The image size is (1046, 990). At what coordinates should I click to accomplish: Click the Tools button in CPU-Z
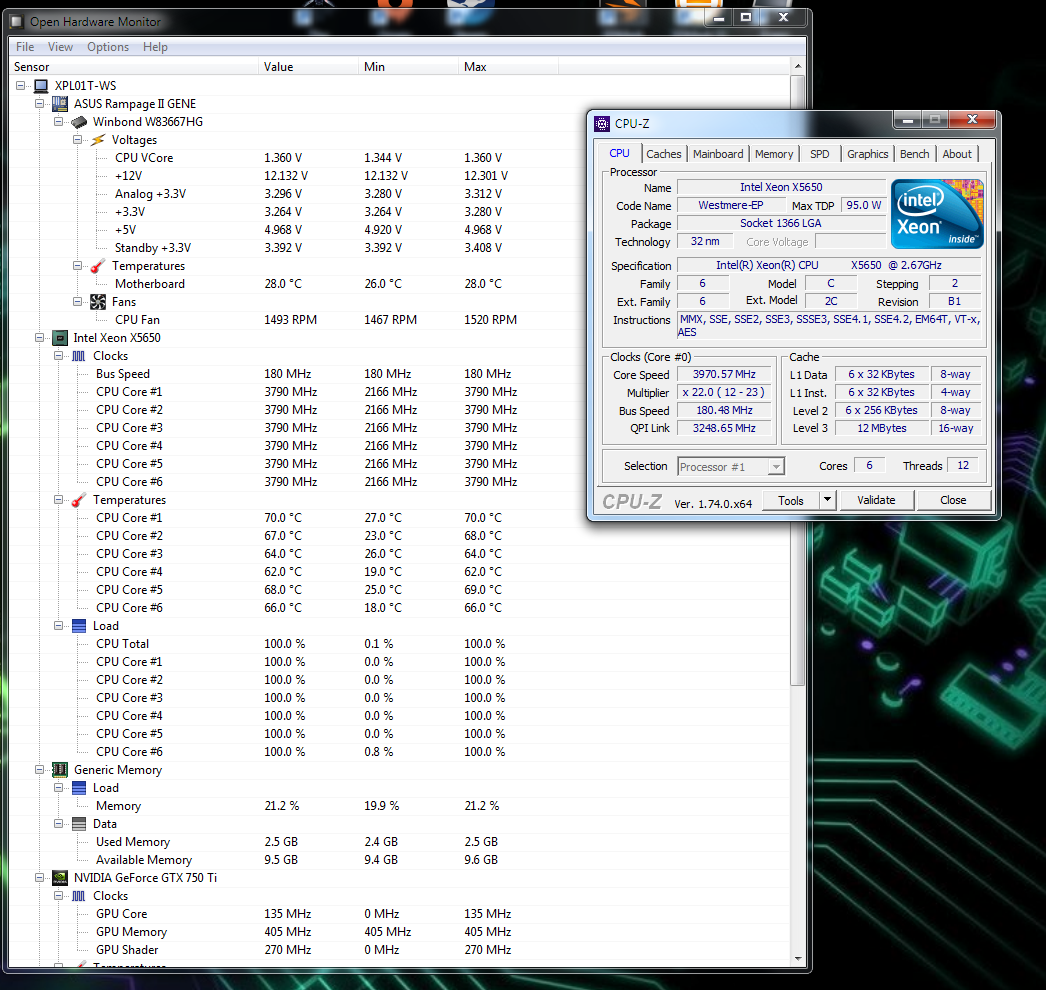791,500
